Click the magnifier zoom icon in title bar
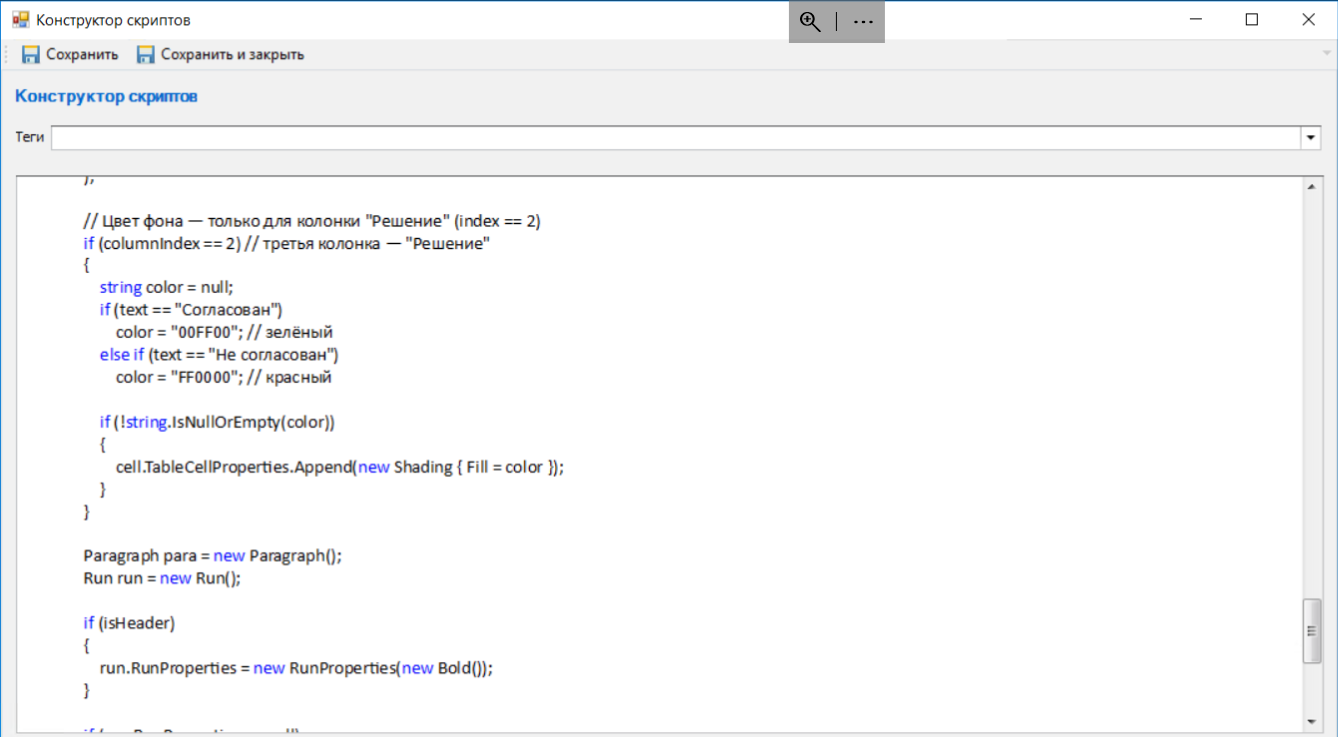1338x737 pixels. (810, 22)
